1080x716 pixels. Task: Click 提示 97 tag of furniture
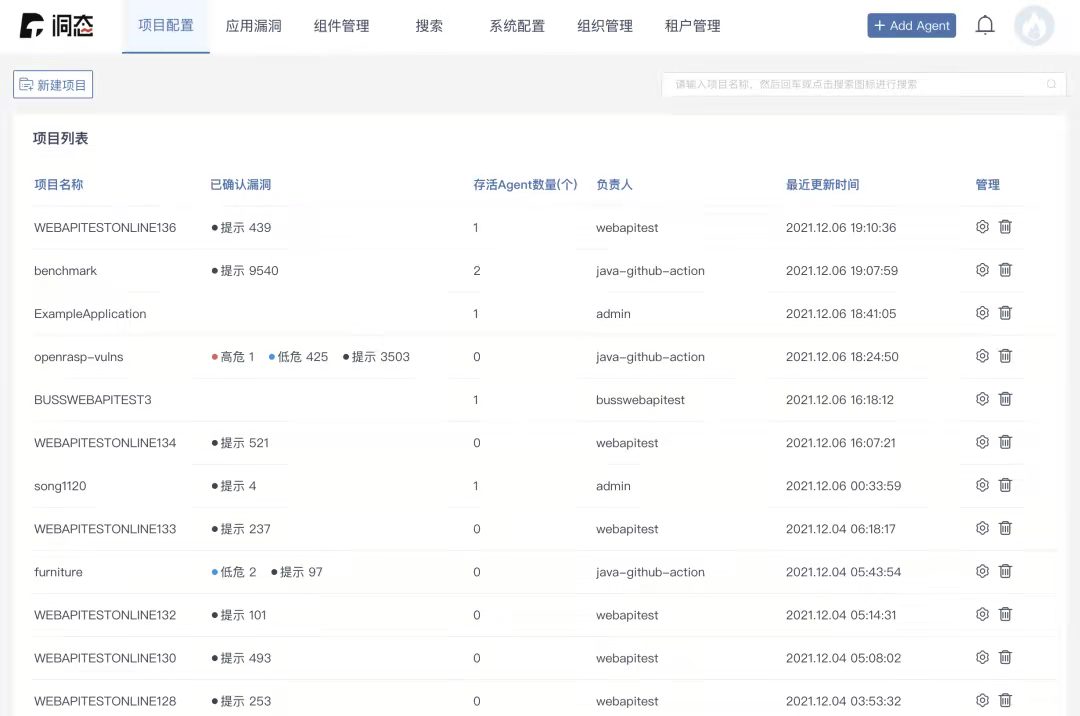pos(297,571)
